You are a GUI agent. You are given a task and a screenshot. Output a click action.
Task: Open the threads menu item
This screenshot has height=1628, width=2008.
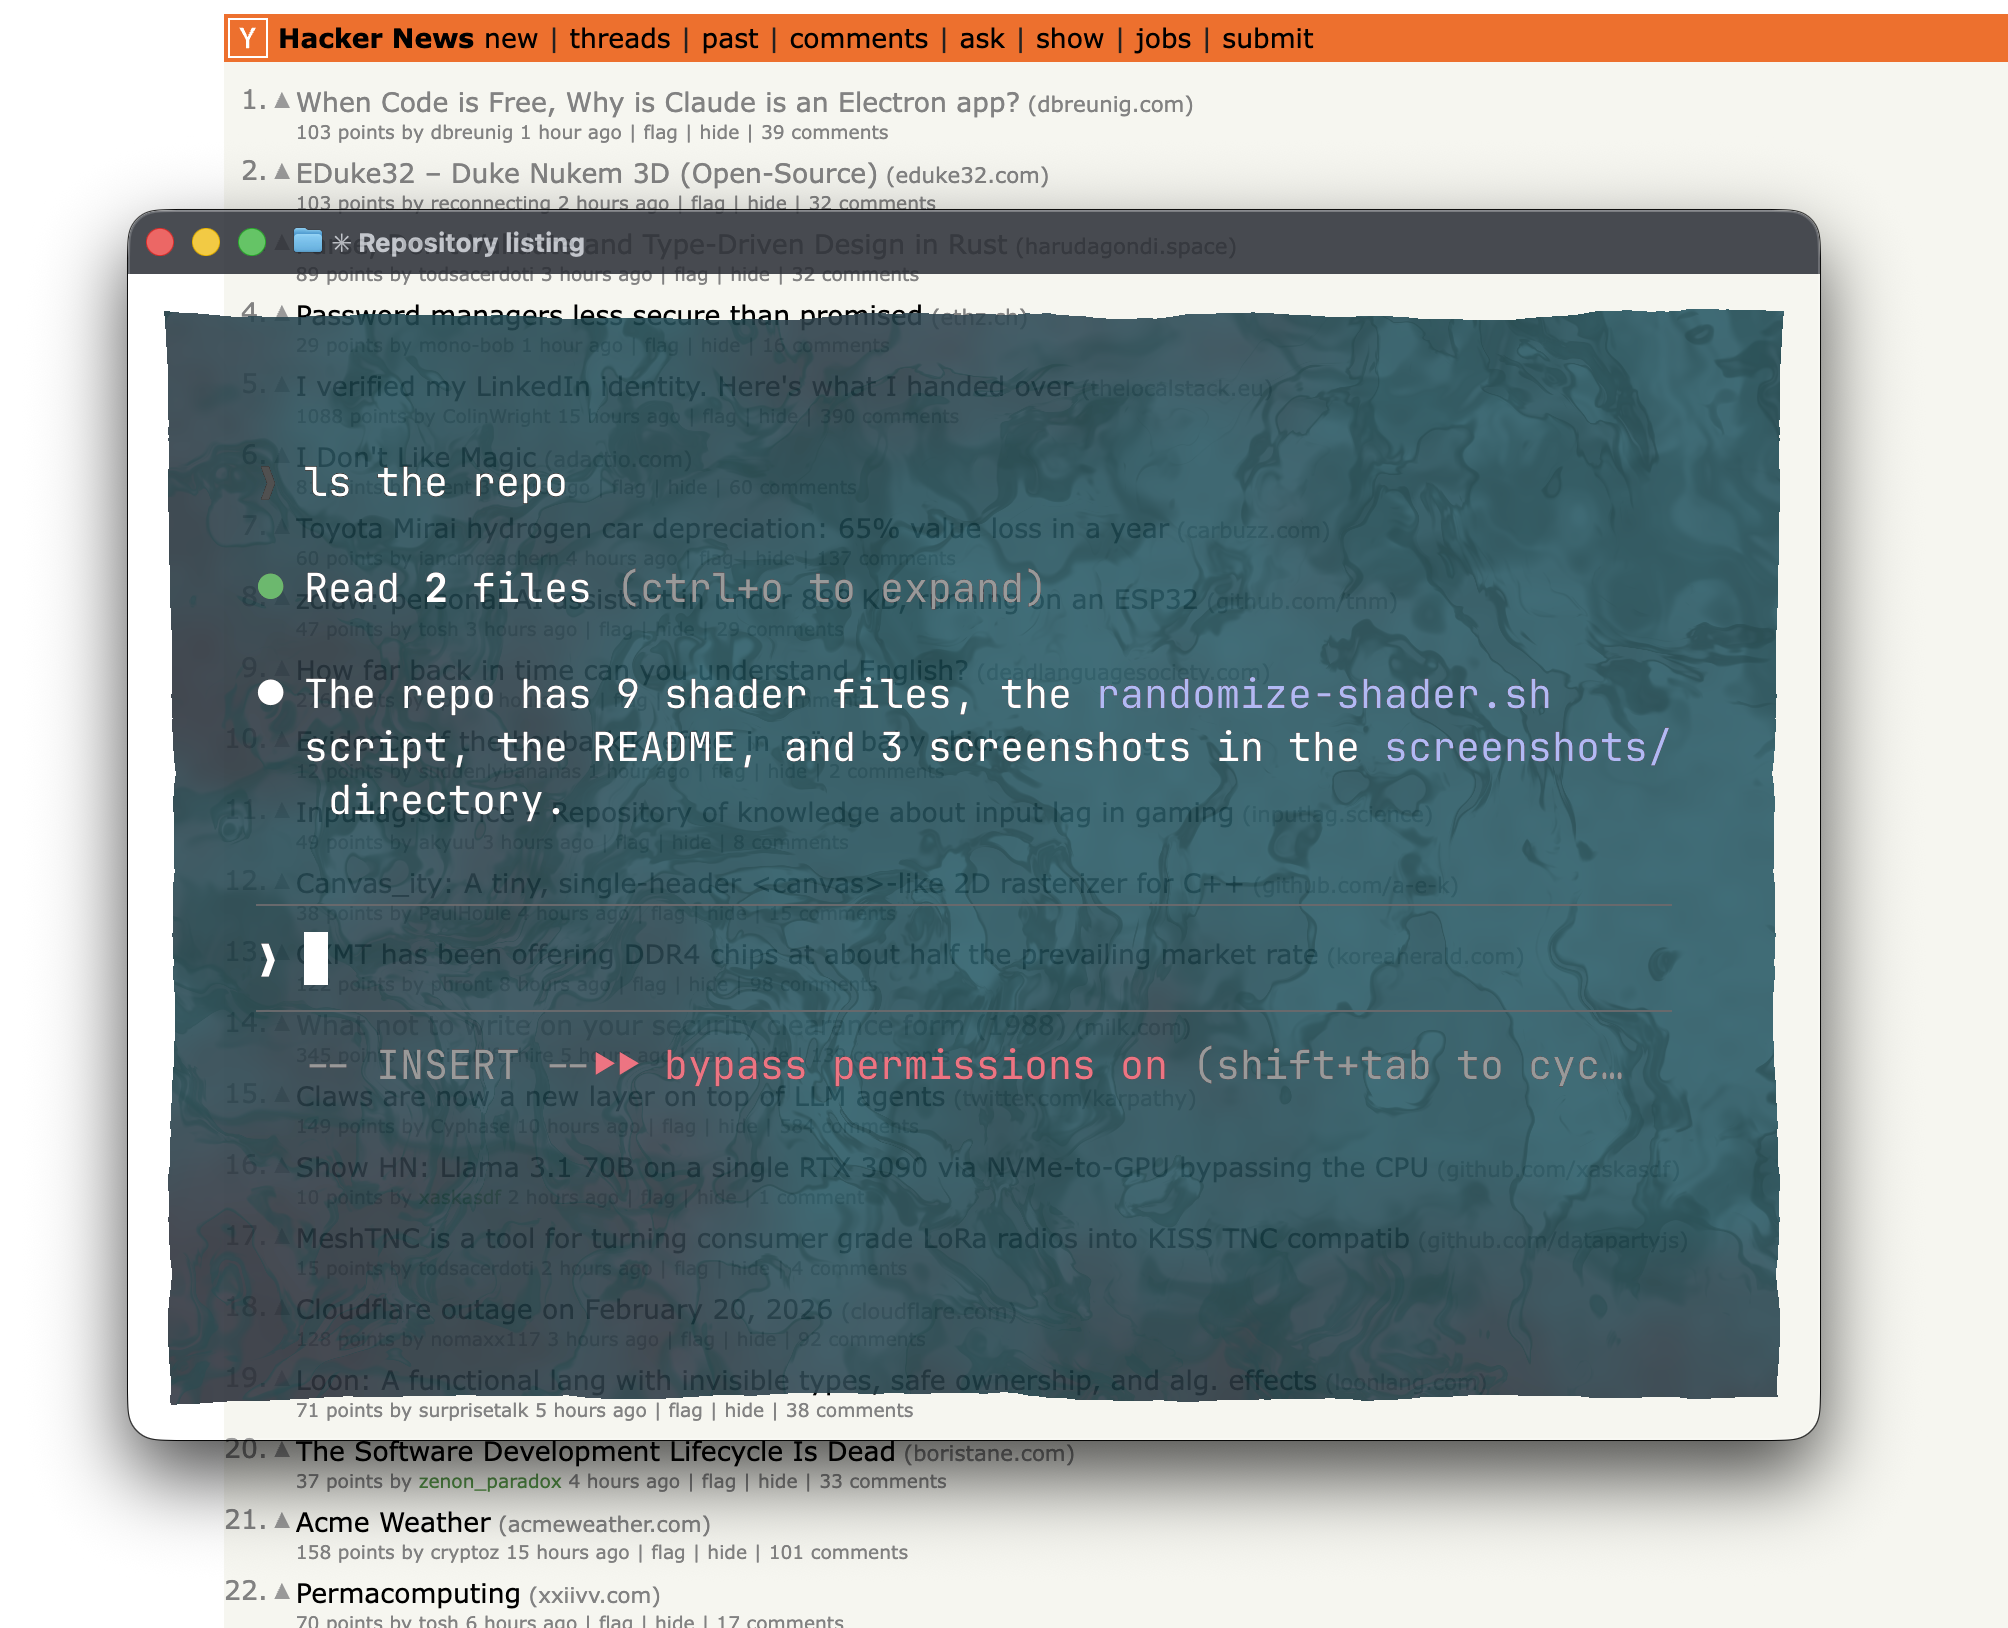[619, 39]
